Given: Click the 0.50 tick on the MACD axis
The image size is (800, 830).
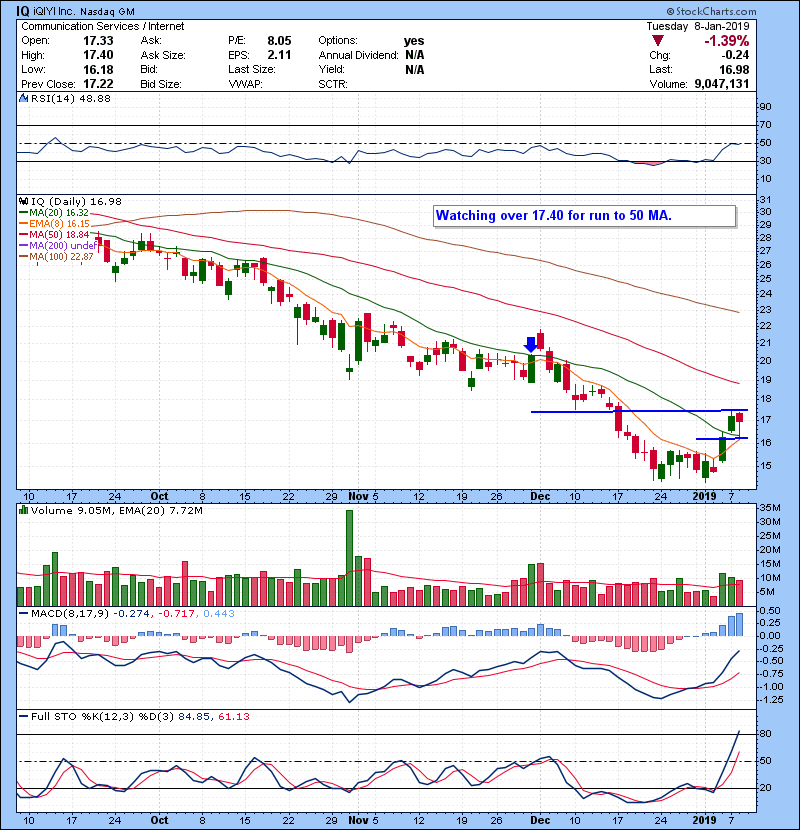Looking at the screenshot, I should (x=771, y=611).
